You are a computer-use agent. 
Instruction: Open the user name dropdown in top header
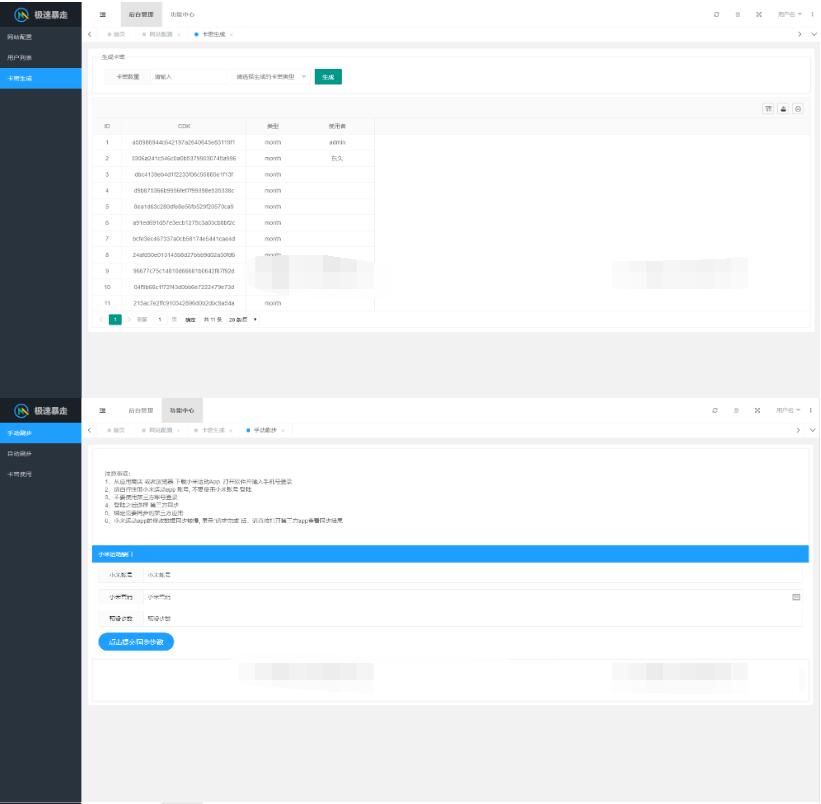[x=789, y=15]
